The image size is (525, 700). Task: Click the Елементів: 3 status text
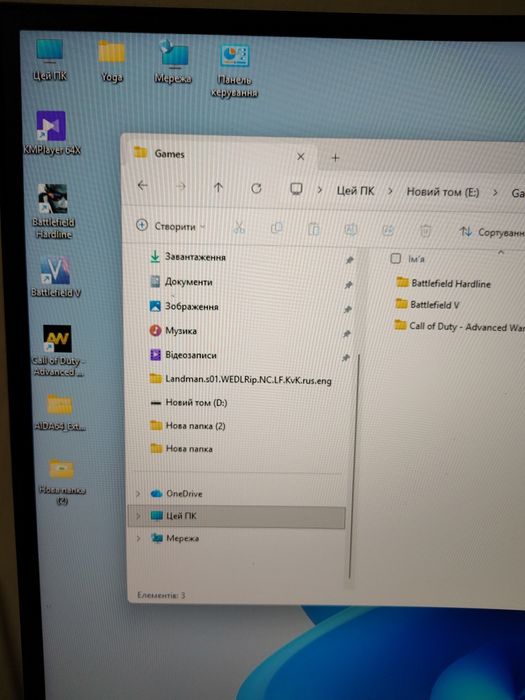[161, 595]
